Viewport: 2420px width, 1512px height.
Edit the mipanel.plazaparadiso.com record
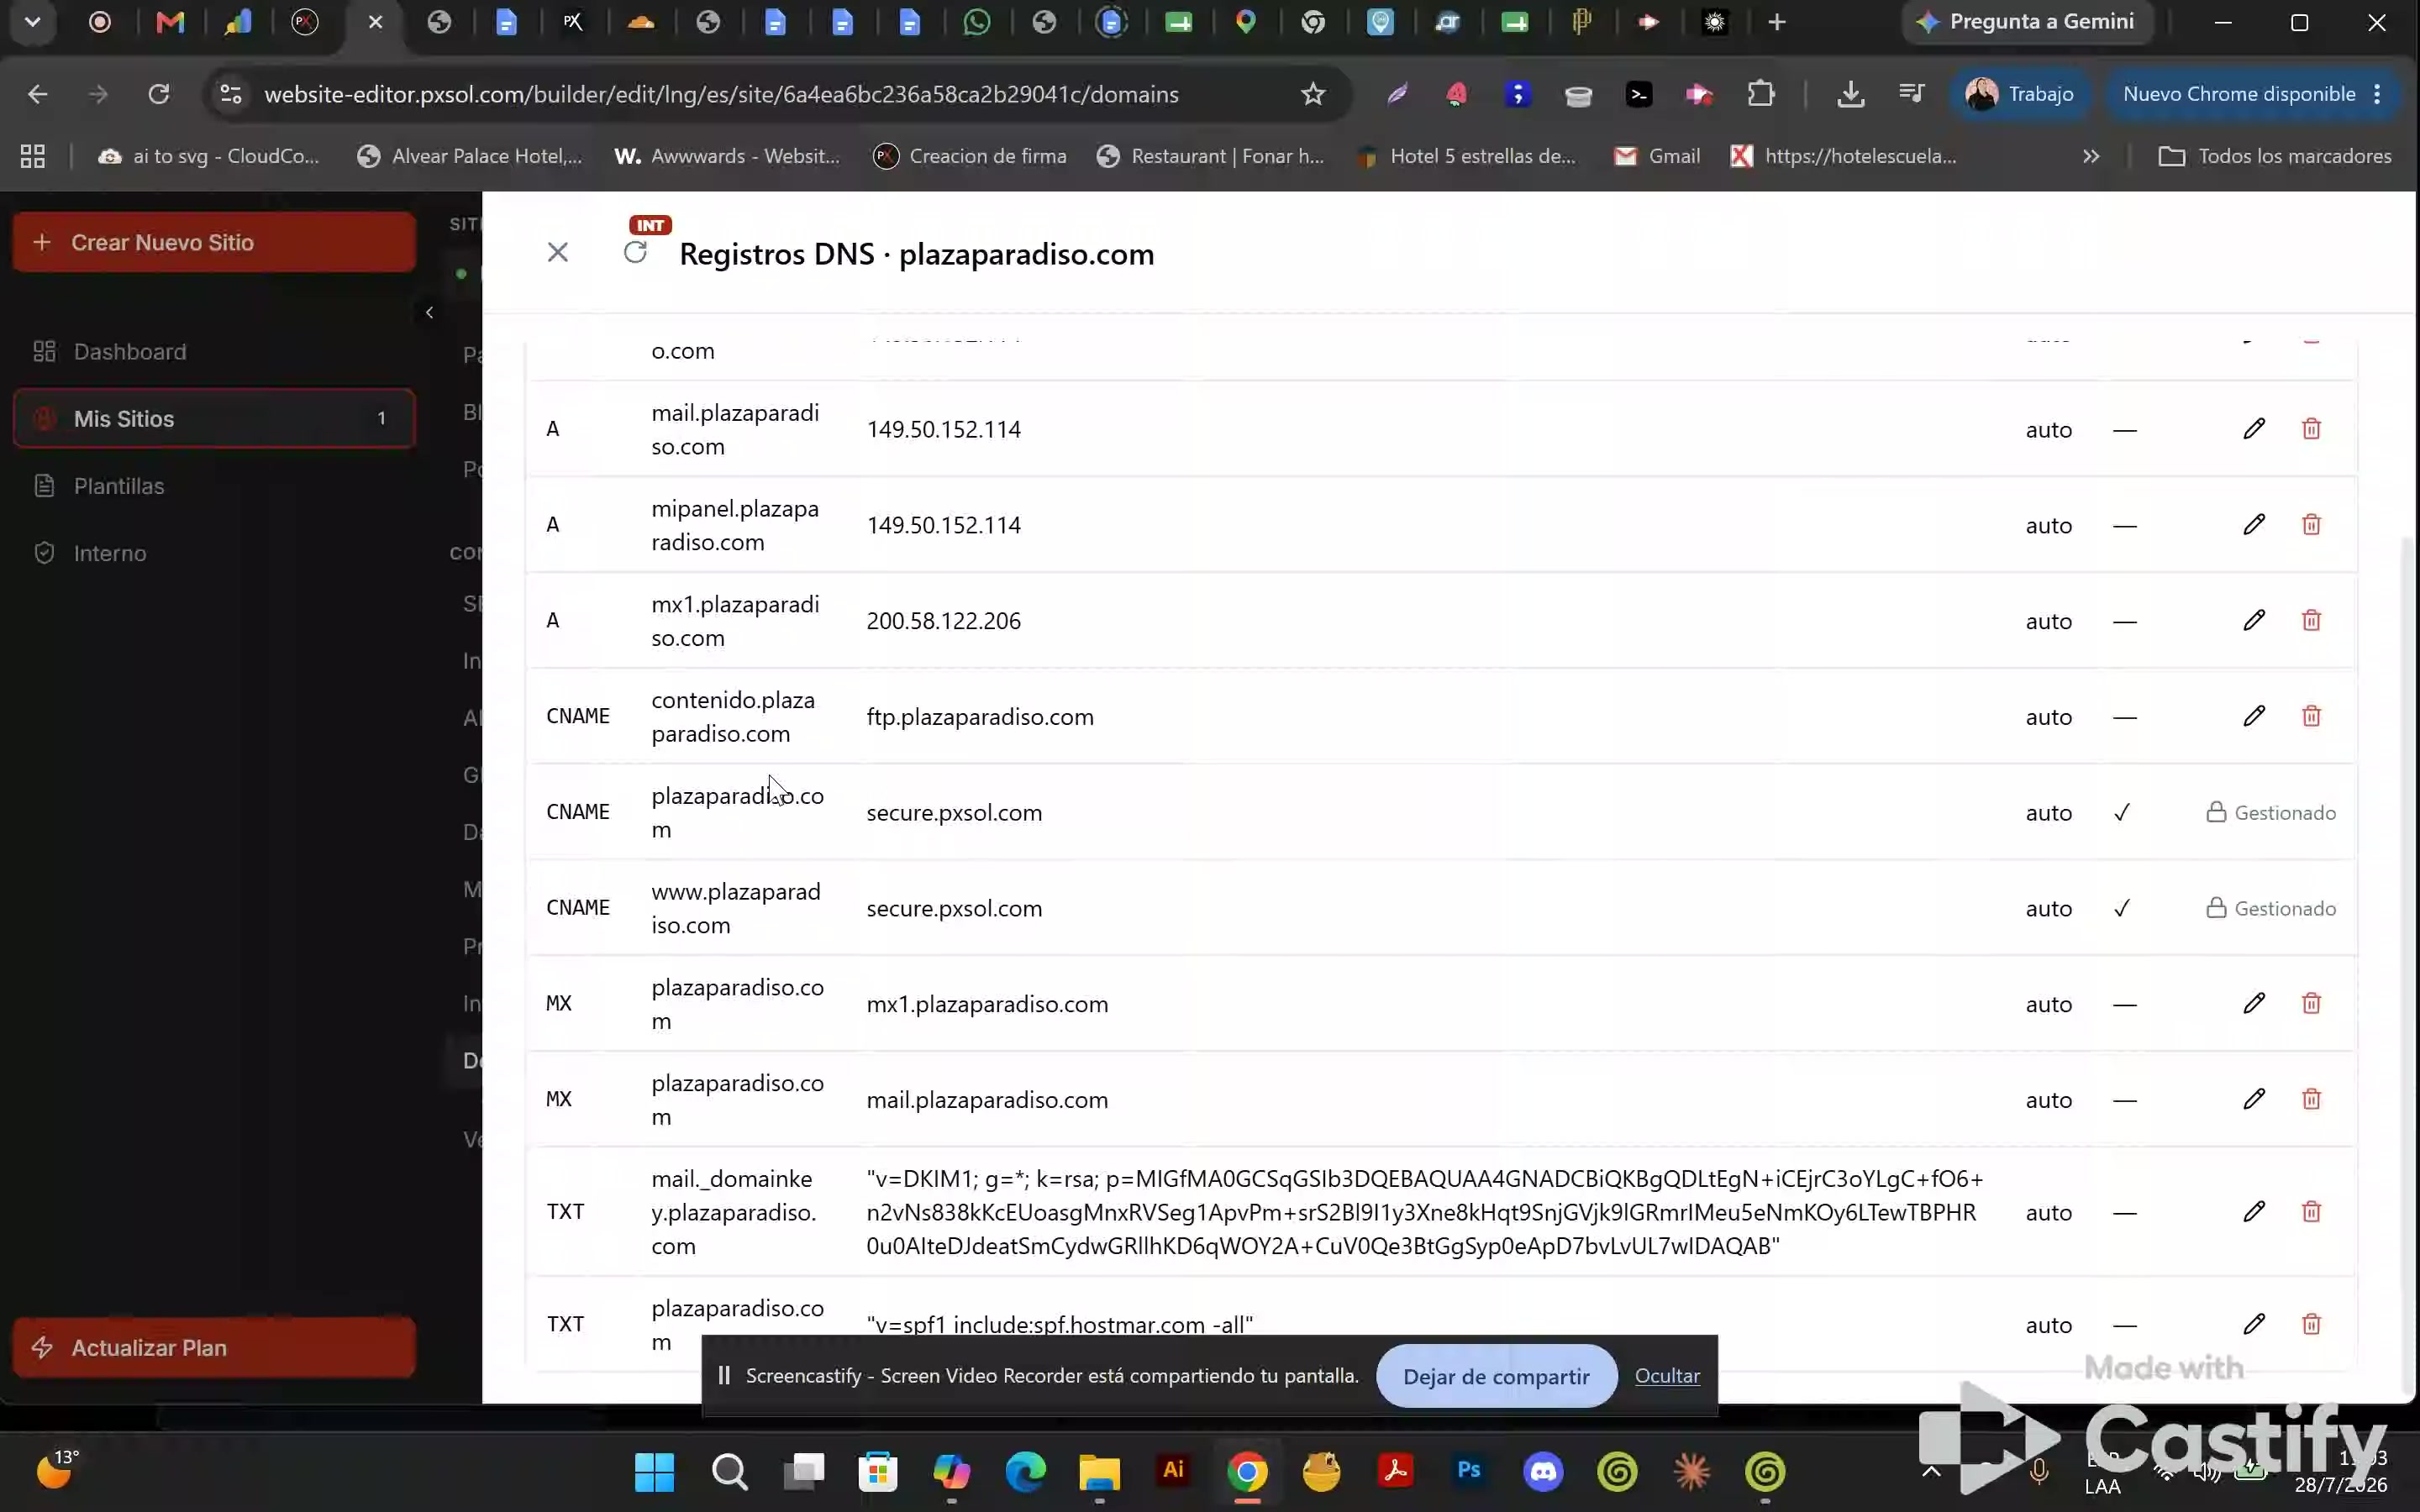coord(2254,525)
